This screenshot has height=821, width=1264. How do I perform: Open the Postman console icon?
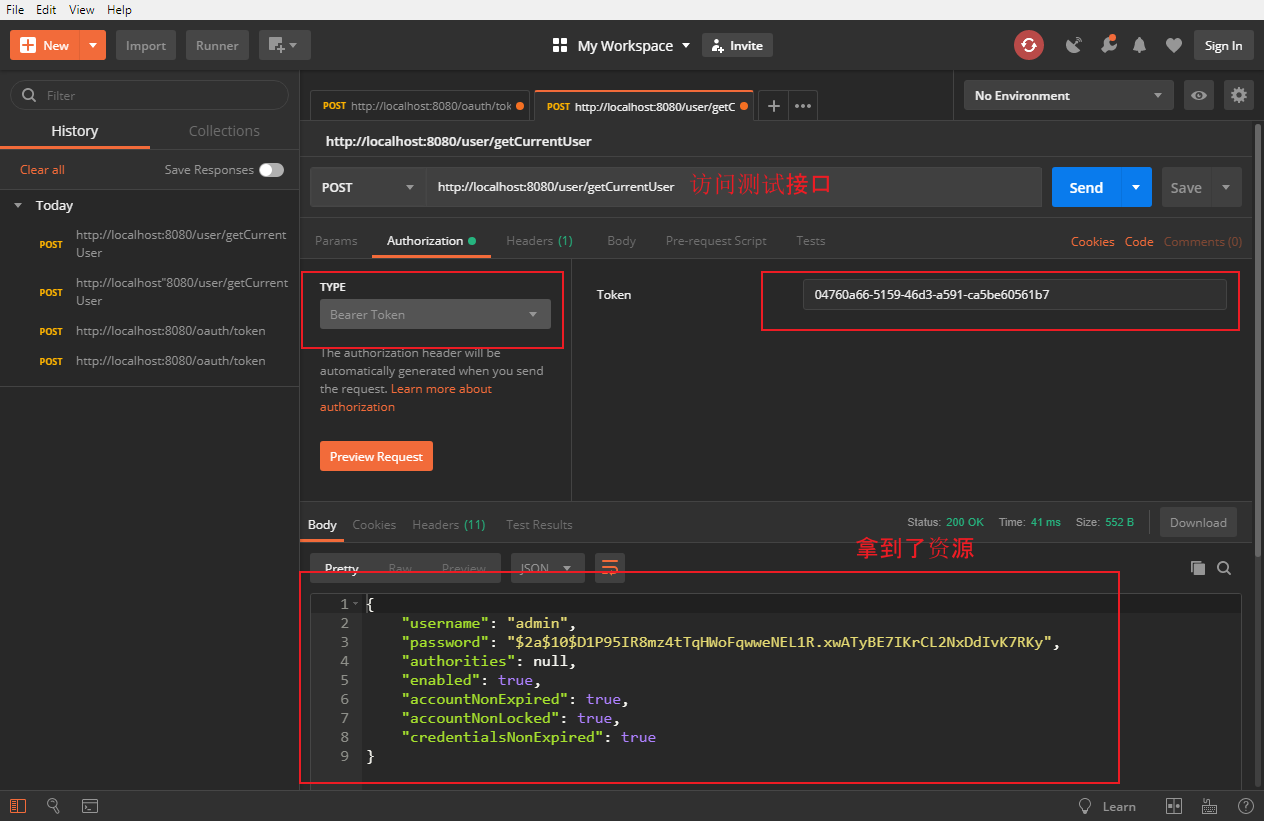pos(89,806)
